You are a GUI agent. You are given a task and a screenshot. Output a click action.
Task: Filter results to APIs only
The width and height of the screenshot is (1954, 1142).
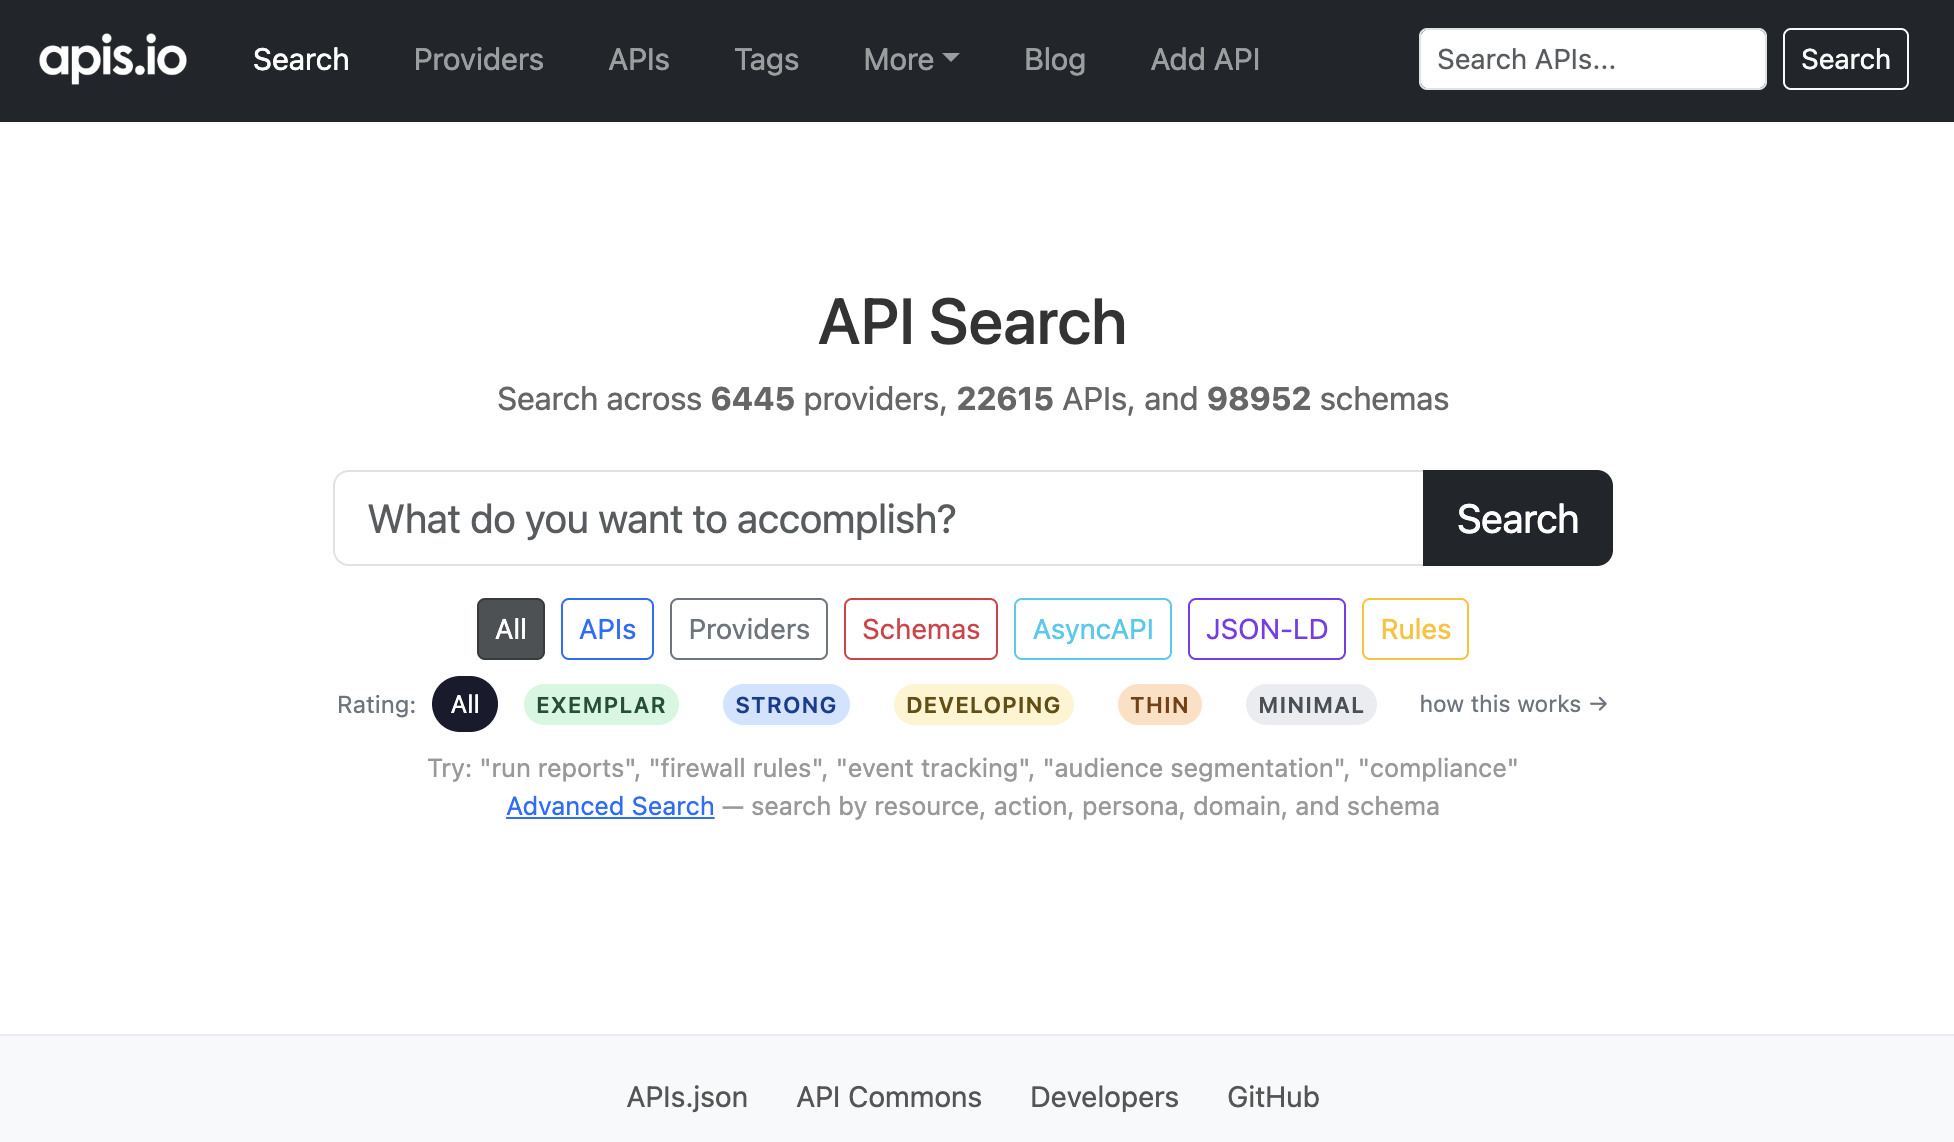point(607,629)
